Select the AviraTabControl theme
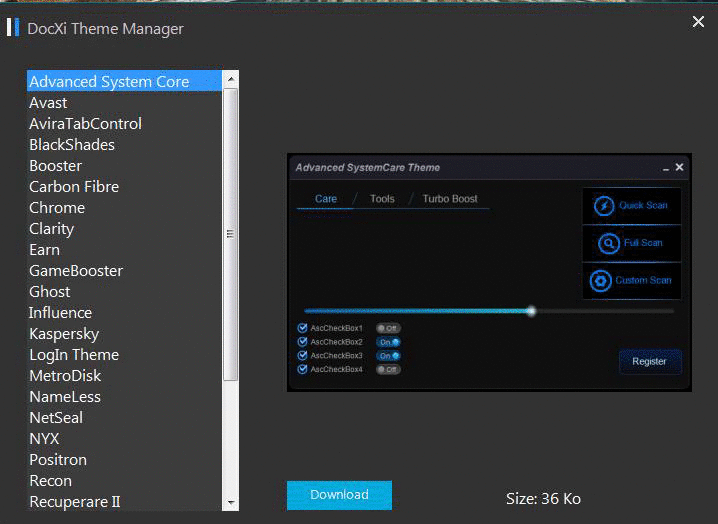This screenshot has width=718, height=524. tap(125, 124)
